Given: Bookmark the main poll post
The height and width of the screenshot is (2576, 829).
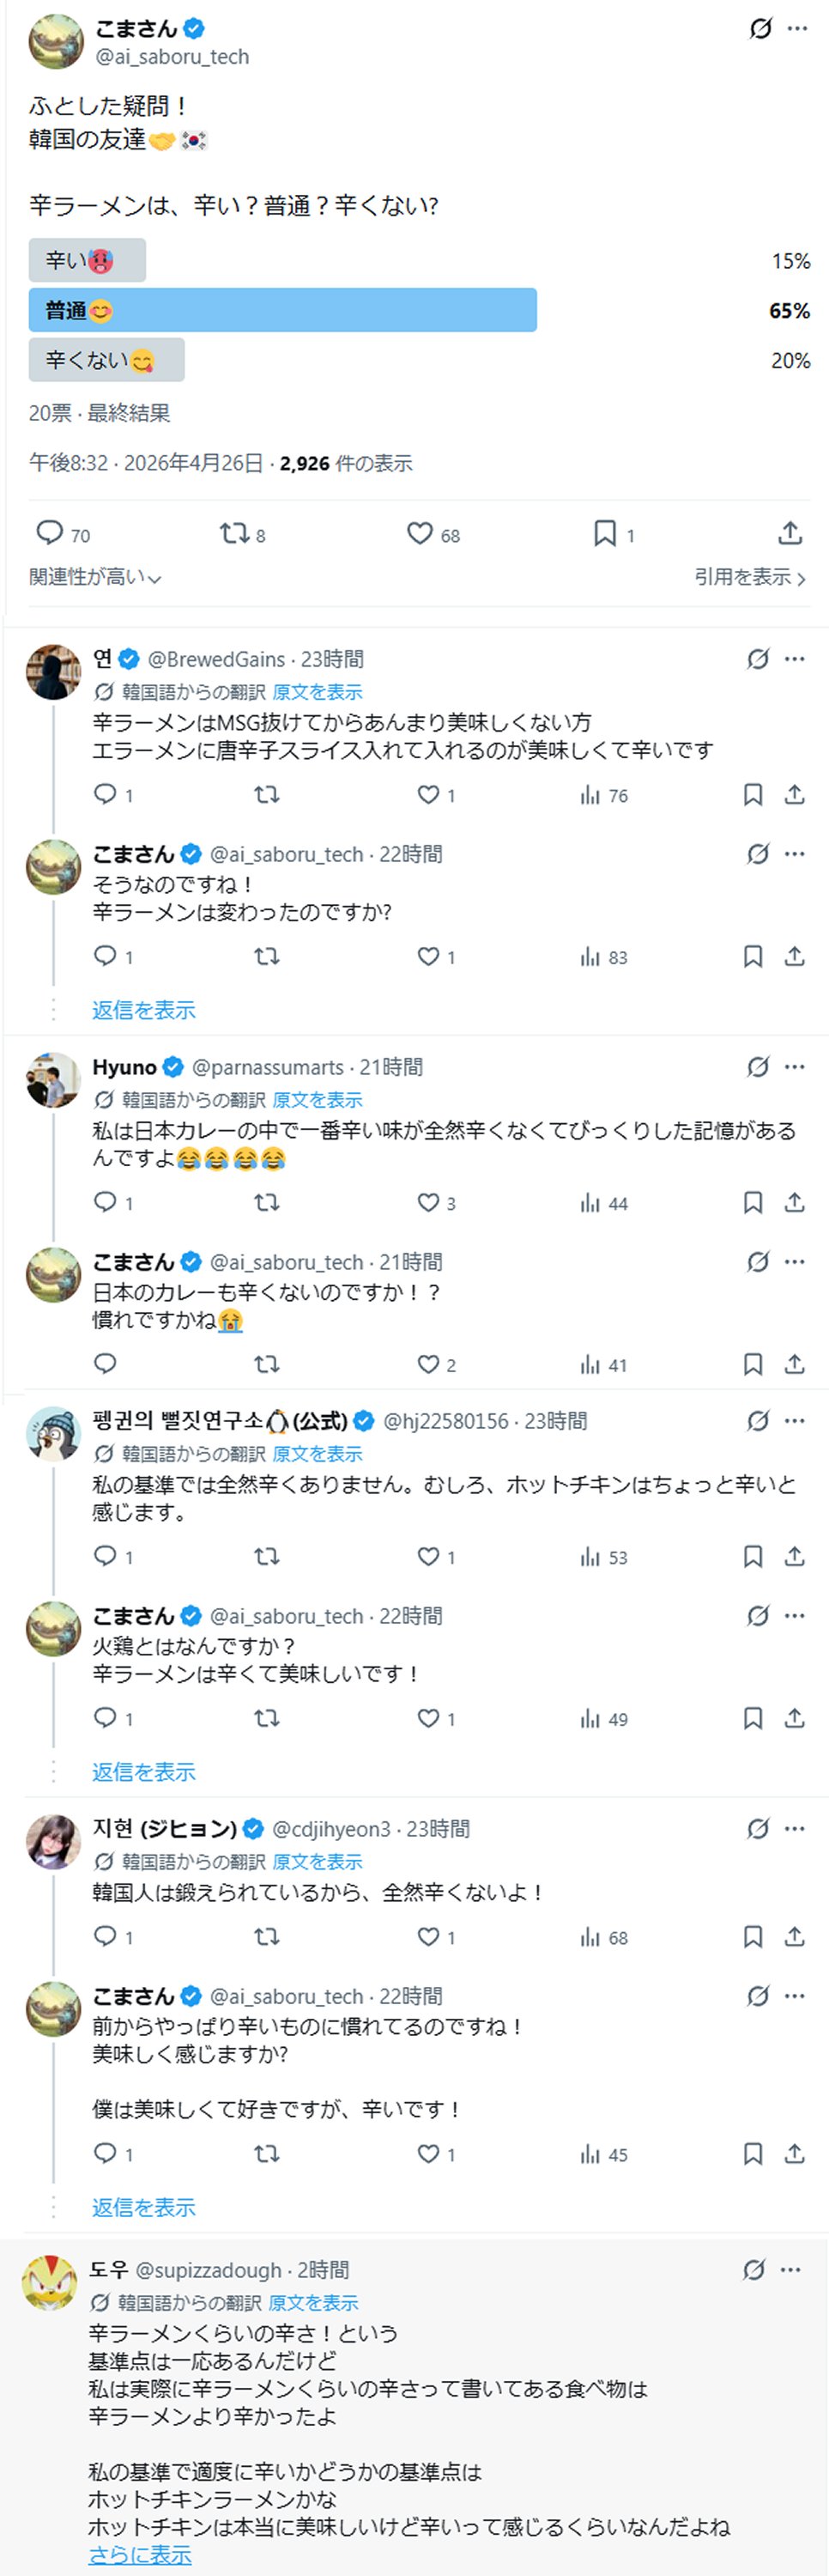Looking at the screenshot, I should 605,534.
